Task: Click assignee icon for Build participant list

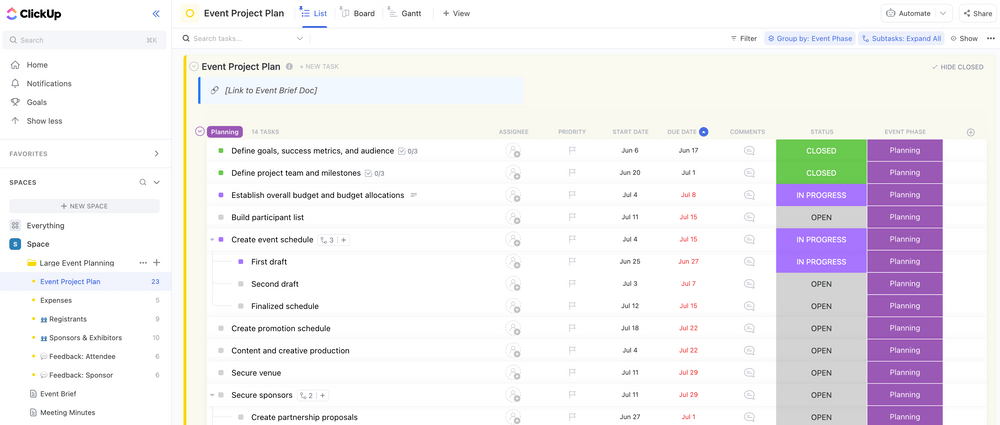Action: tap(513, 217)
